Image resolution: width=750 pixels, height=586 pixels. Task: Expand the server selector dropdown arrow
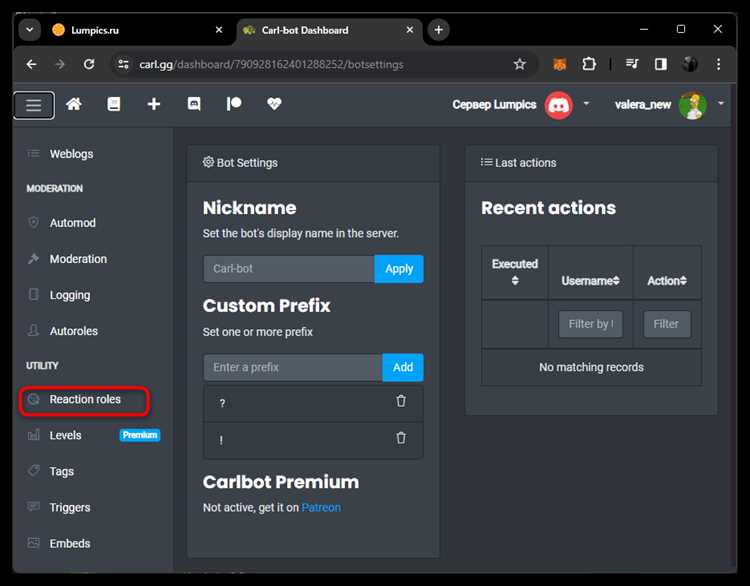(x=586, y=103)
